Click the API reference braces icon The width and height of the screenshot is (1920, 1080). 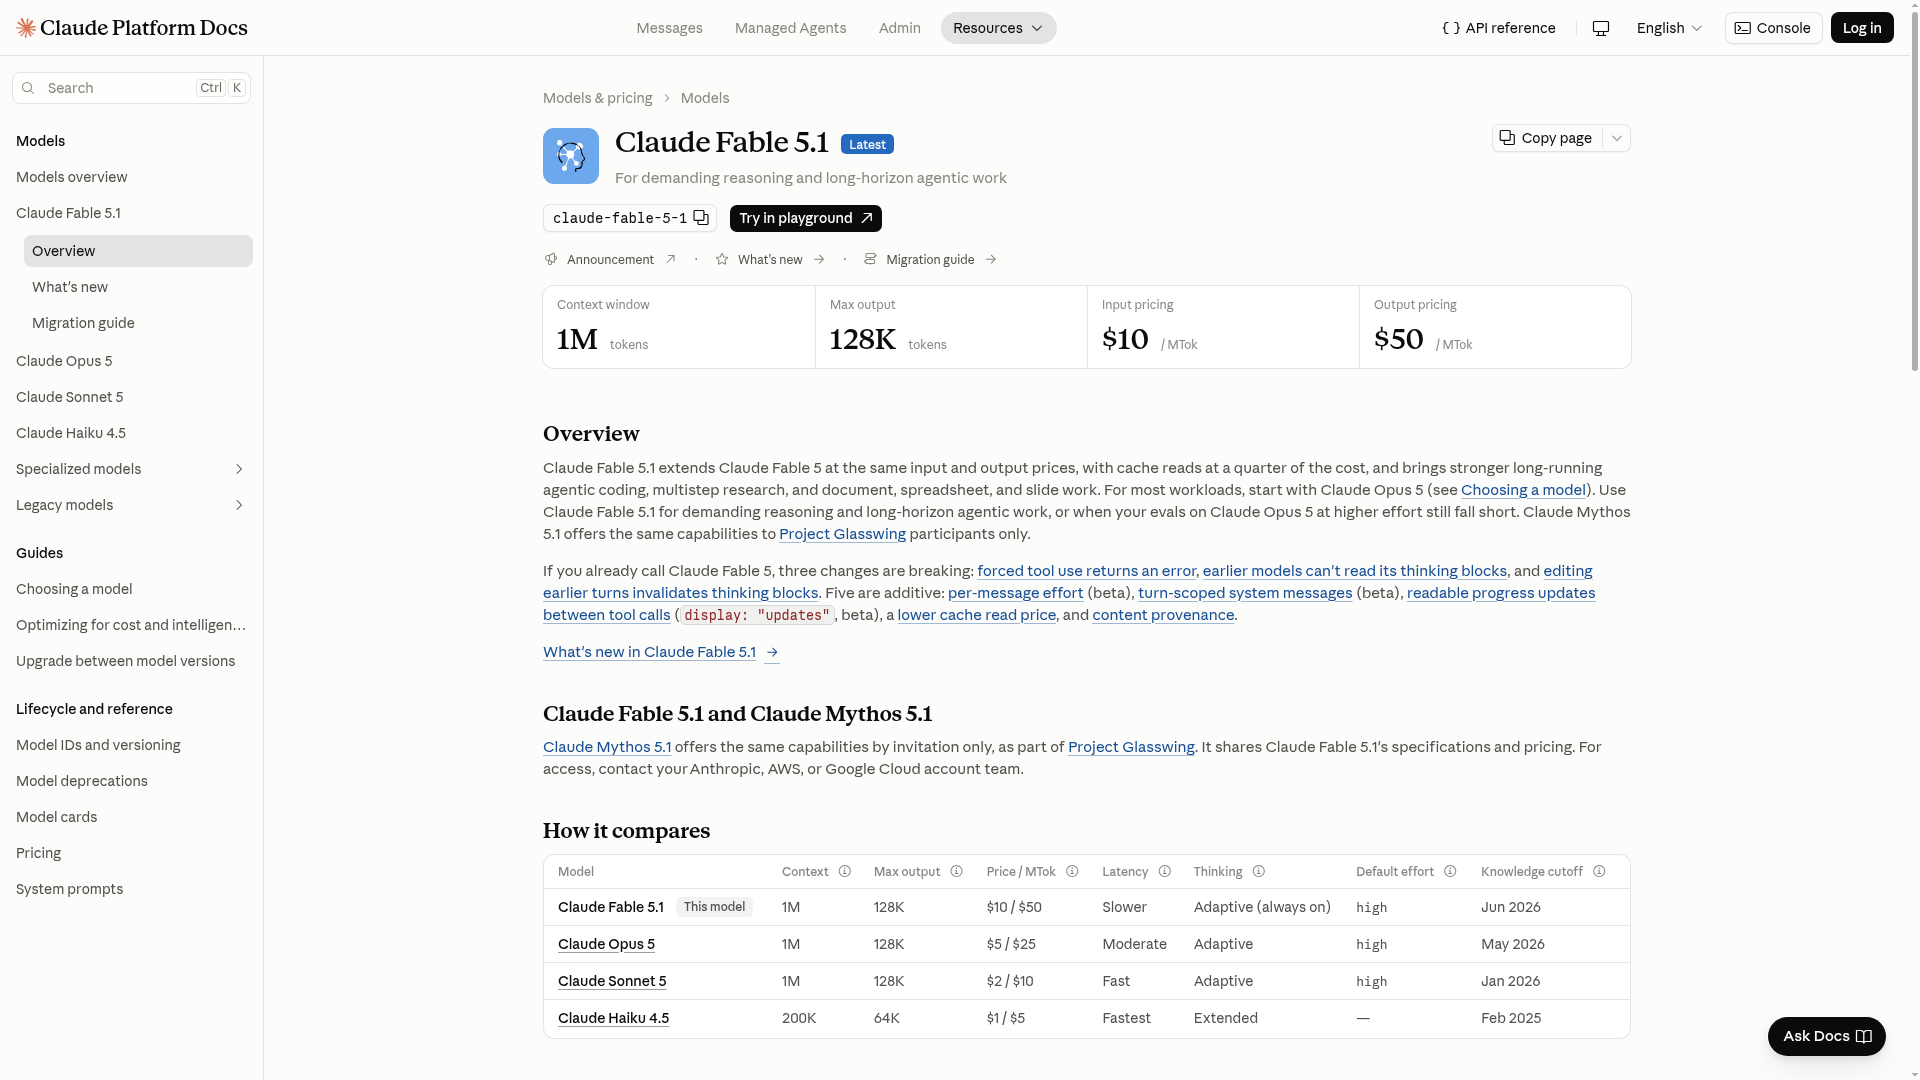click(x=1451, y=28)
